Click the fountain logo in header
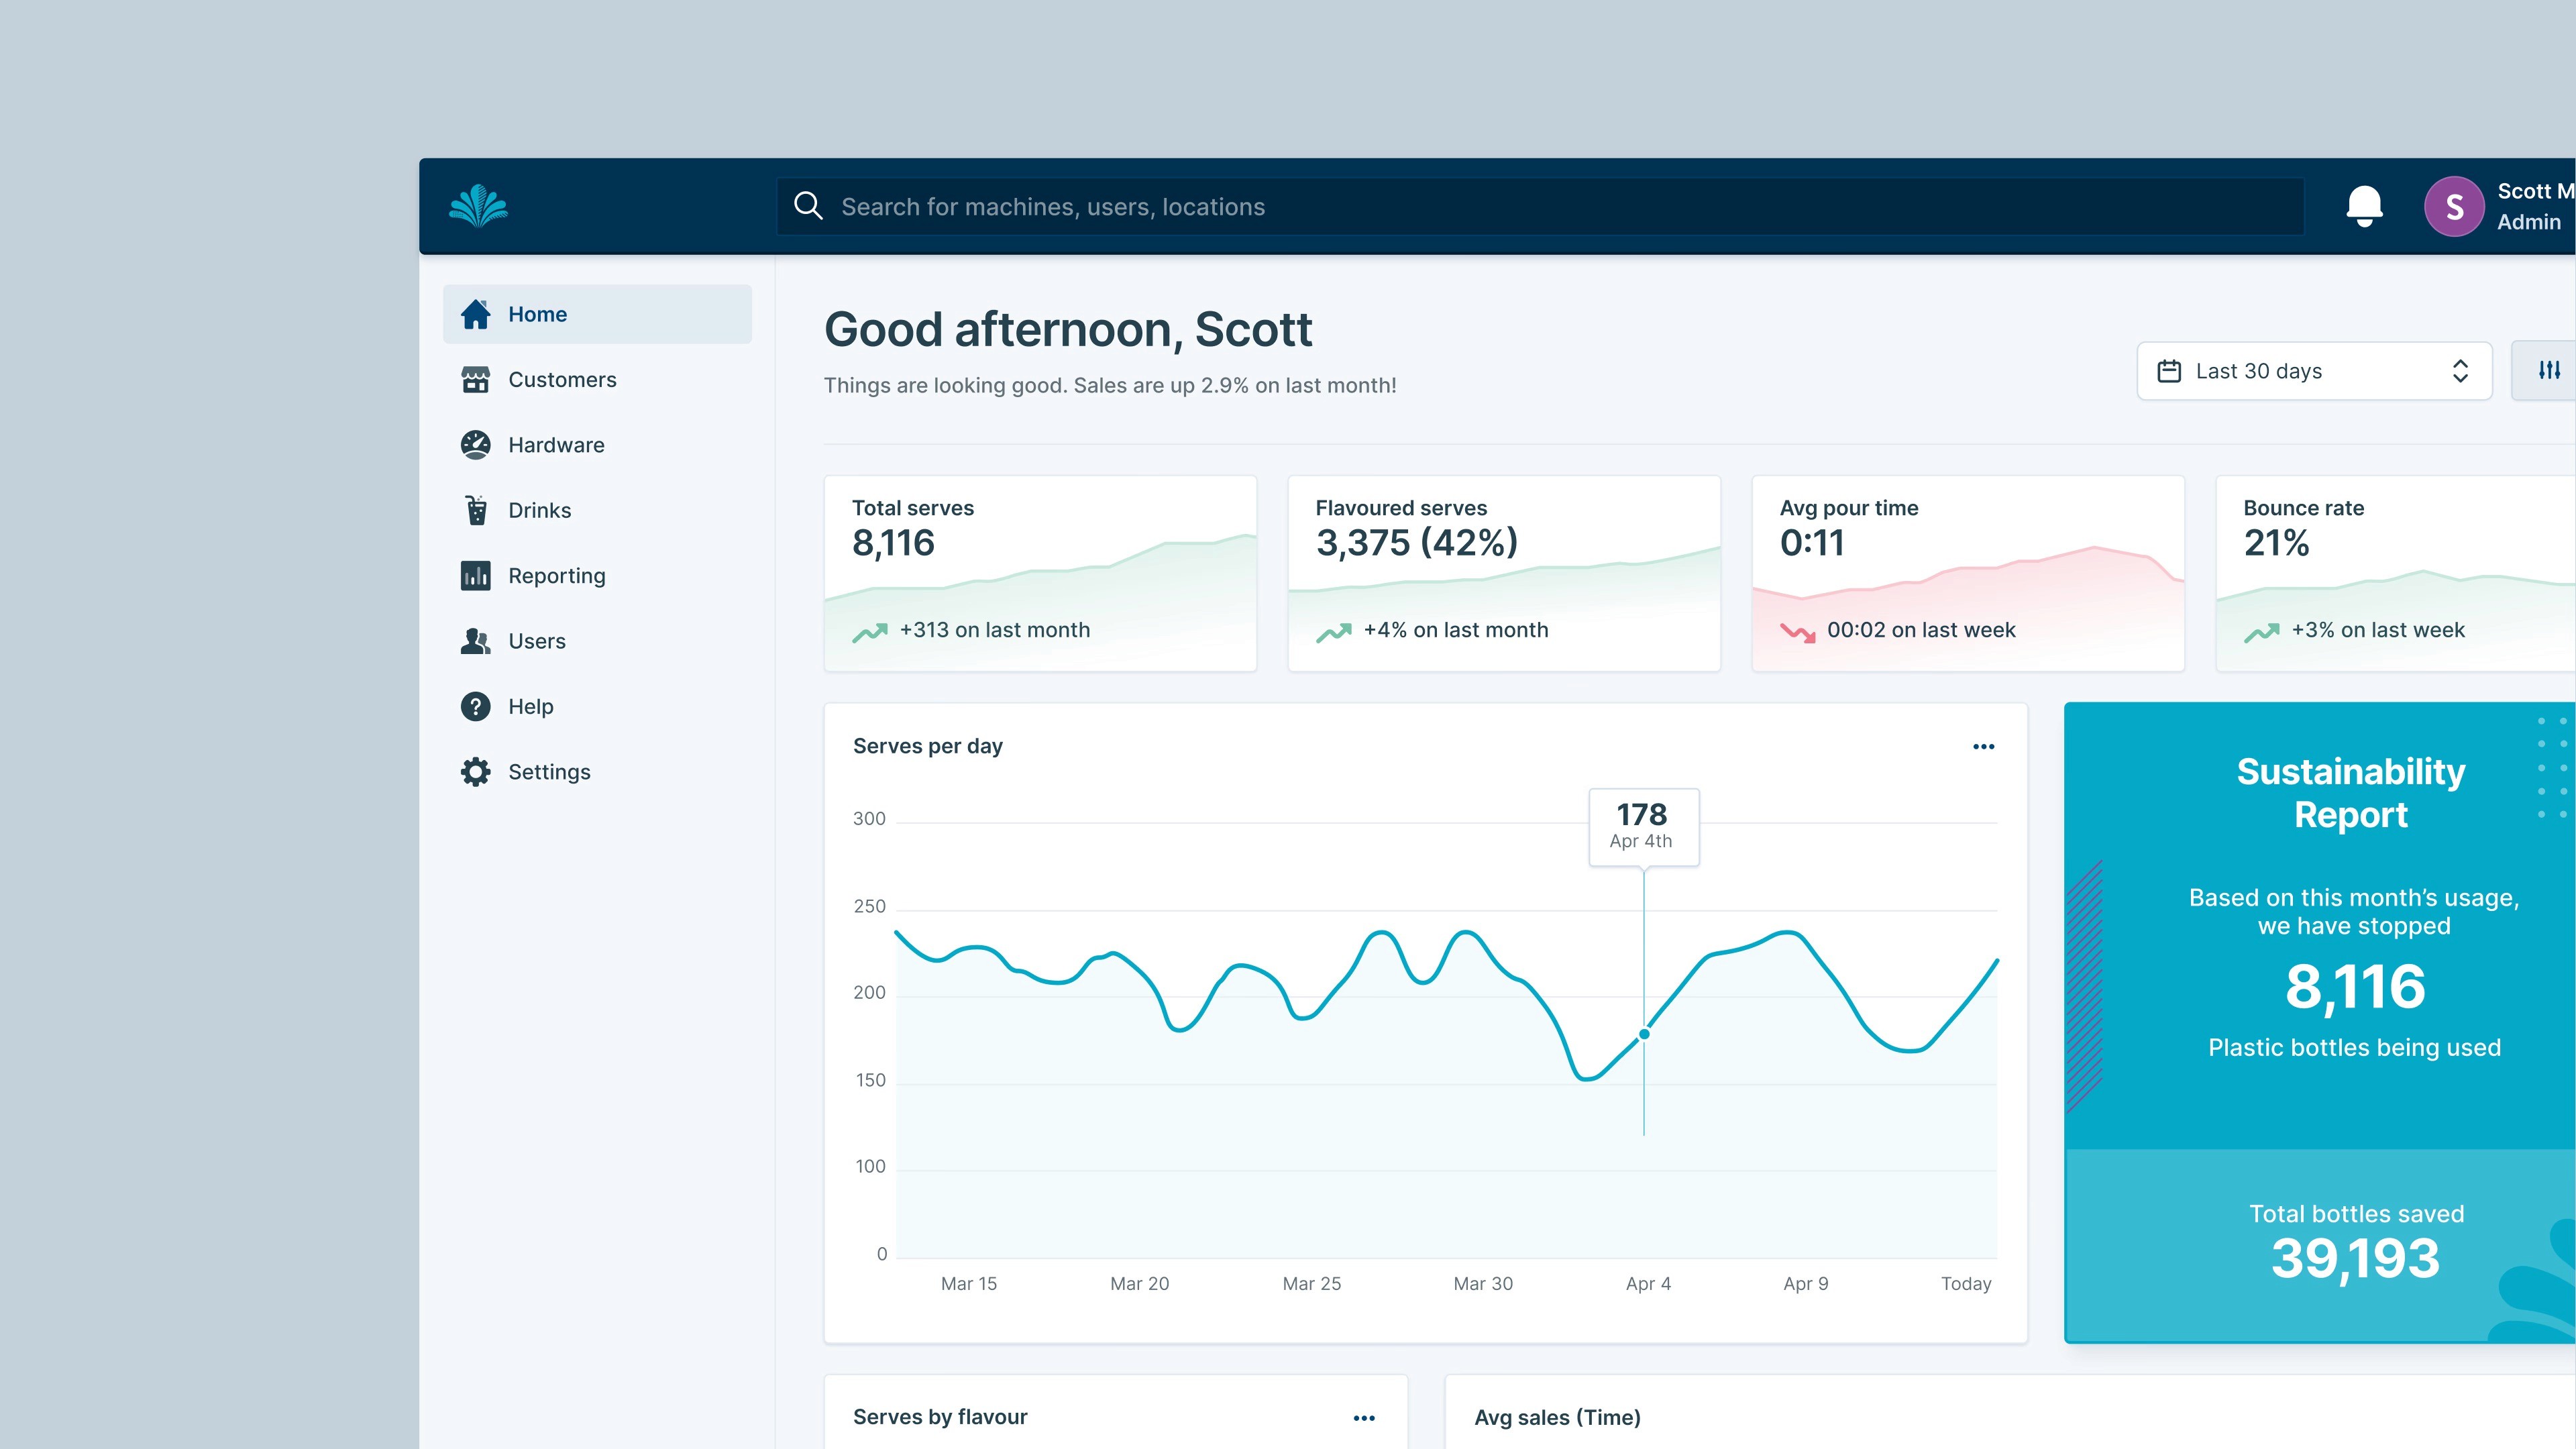2576x1449 pixels. tap(478, 206)
